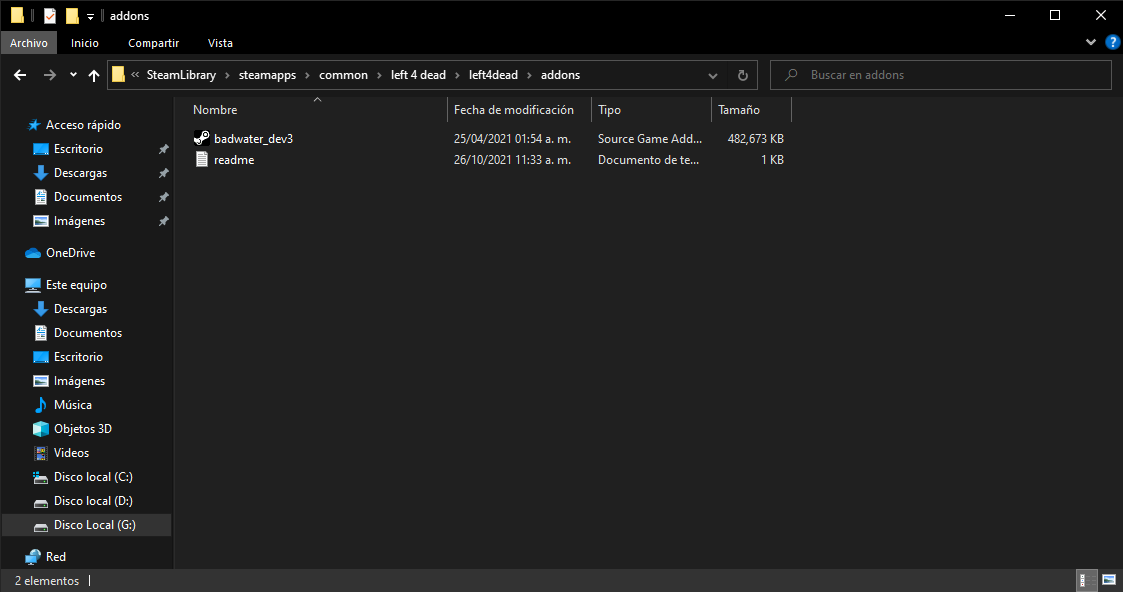Navigate to left4dead breadcrumb segment

pyautogui.click(x=493, y=75)
